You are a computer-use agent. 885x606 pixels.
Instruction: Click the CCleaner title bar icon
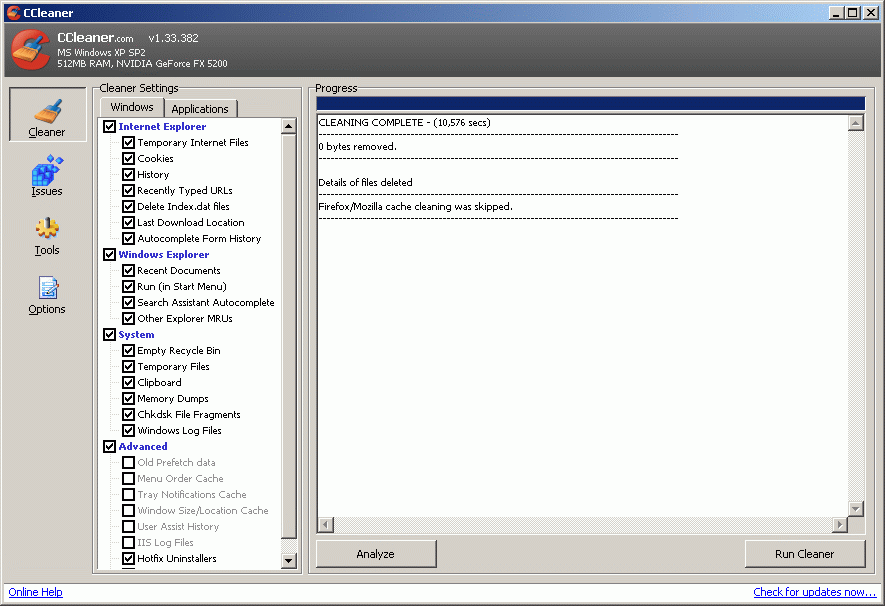click(13, 12)
